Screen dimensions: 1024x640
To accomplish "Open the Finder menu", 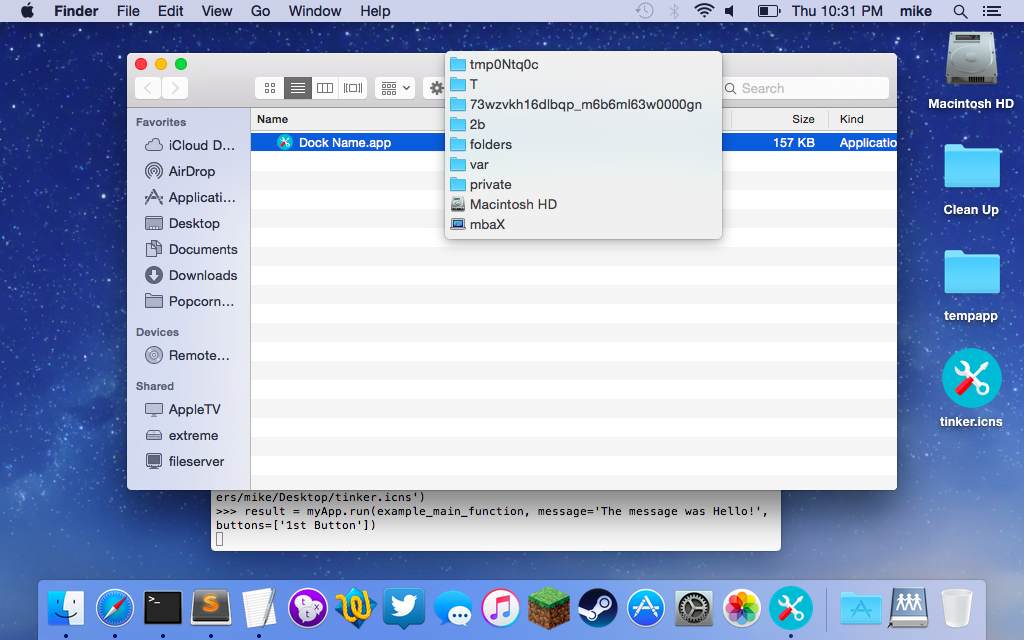I will pyautogui.click(x=76, y=11).
